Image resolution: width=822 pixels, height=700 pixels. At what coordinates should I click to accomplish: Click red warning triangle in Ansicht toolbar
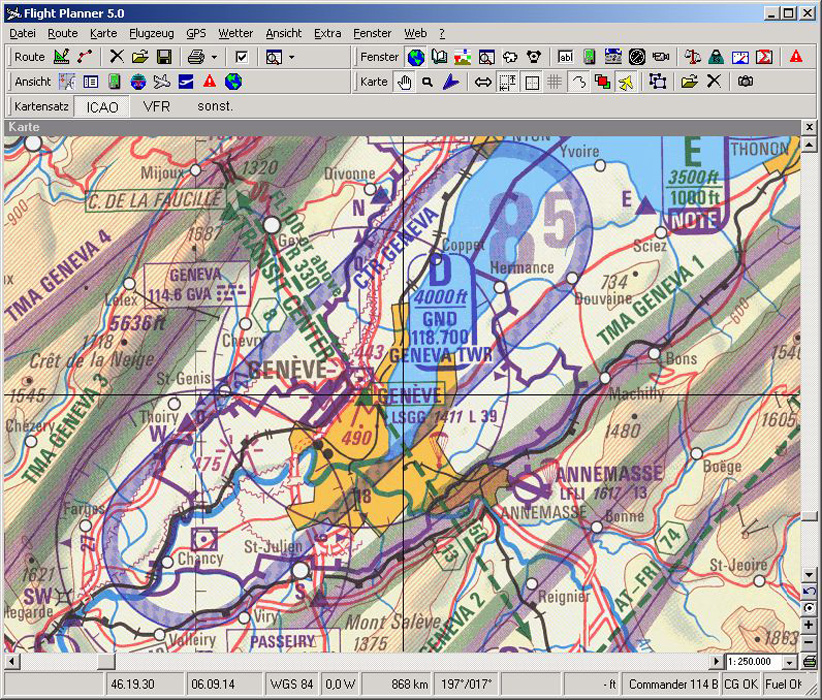pos(210,81)
